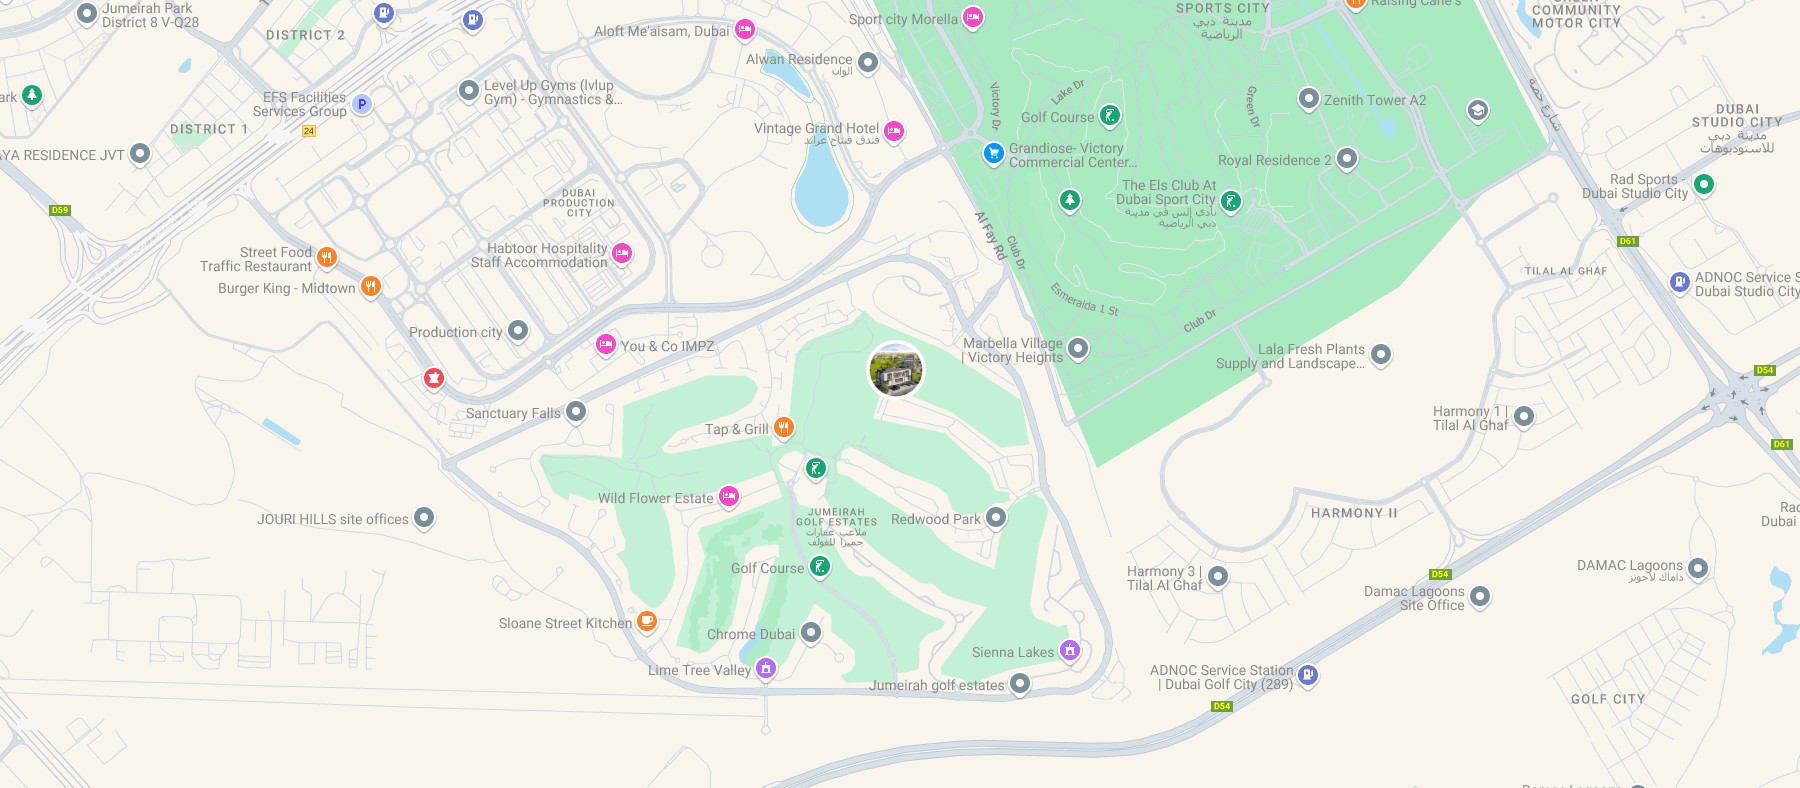Open the Redwood Park location pin

(996, 517)
